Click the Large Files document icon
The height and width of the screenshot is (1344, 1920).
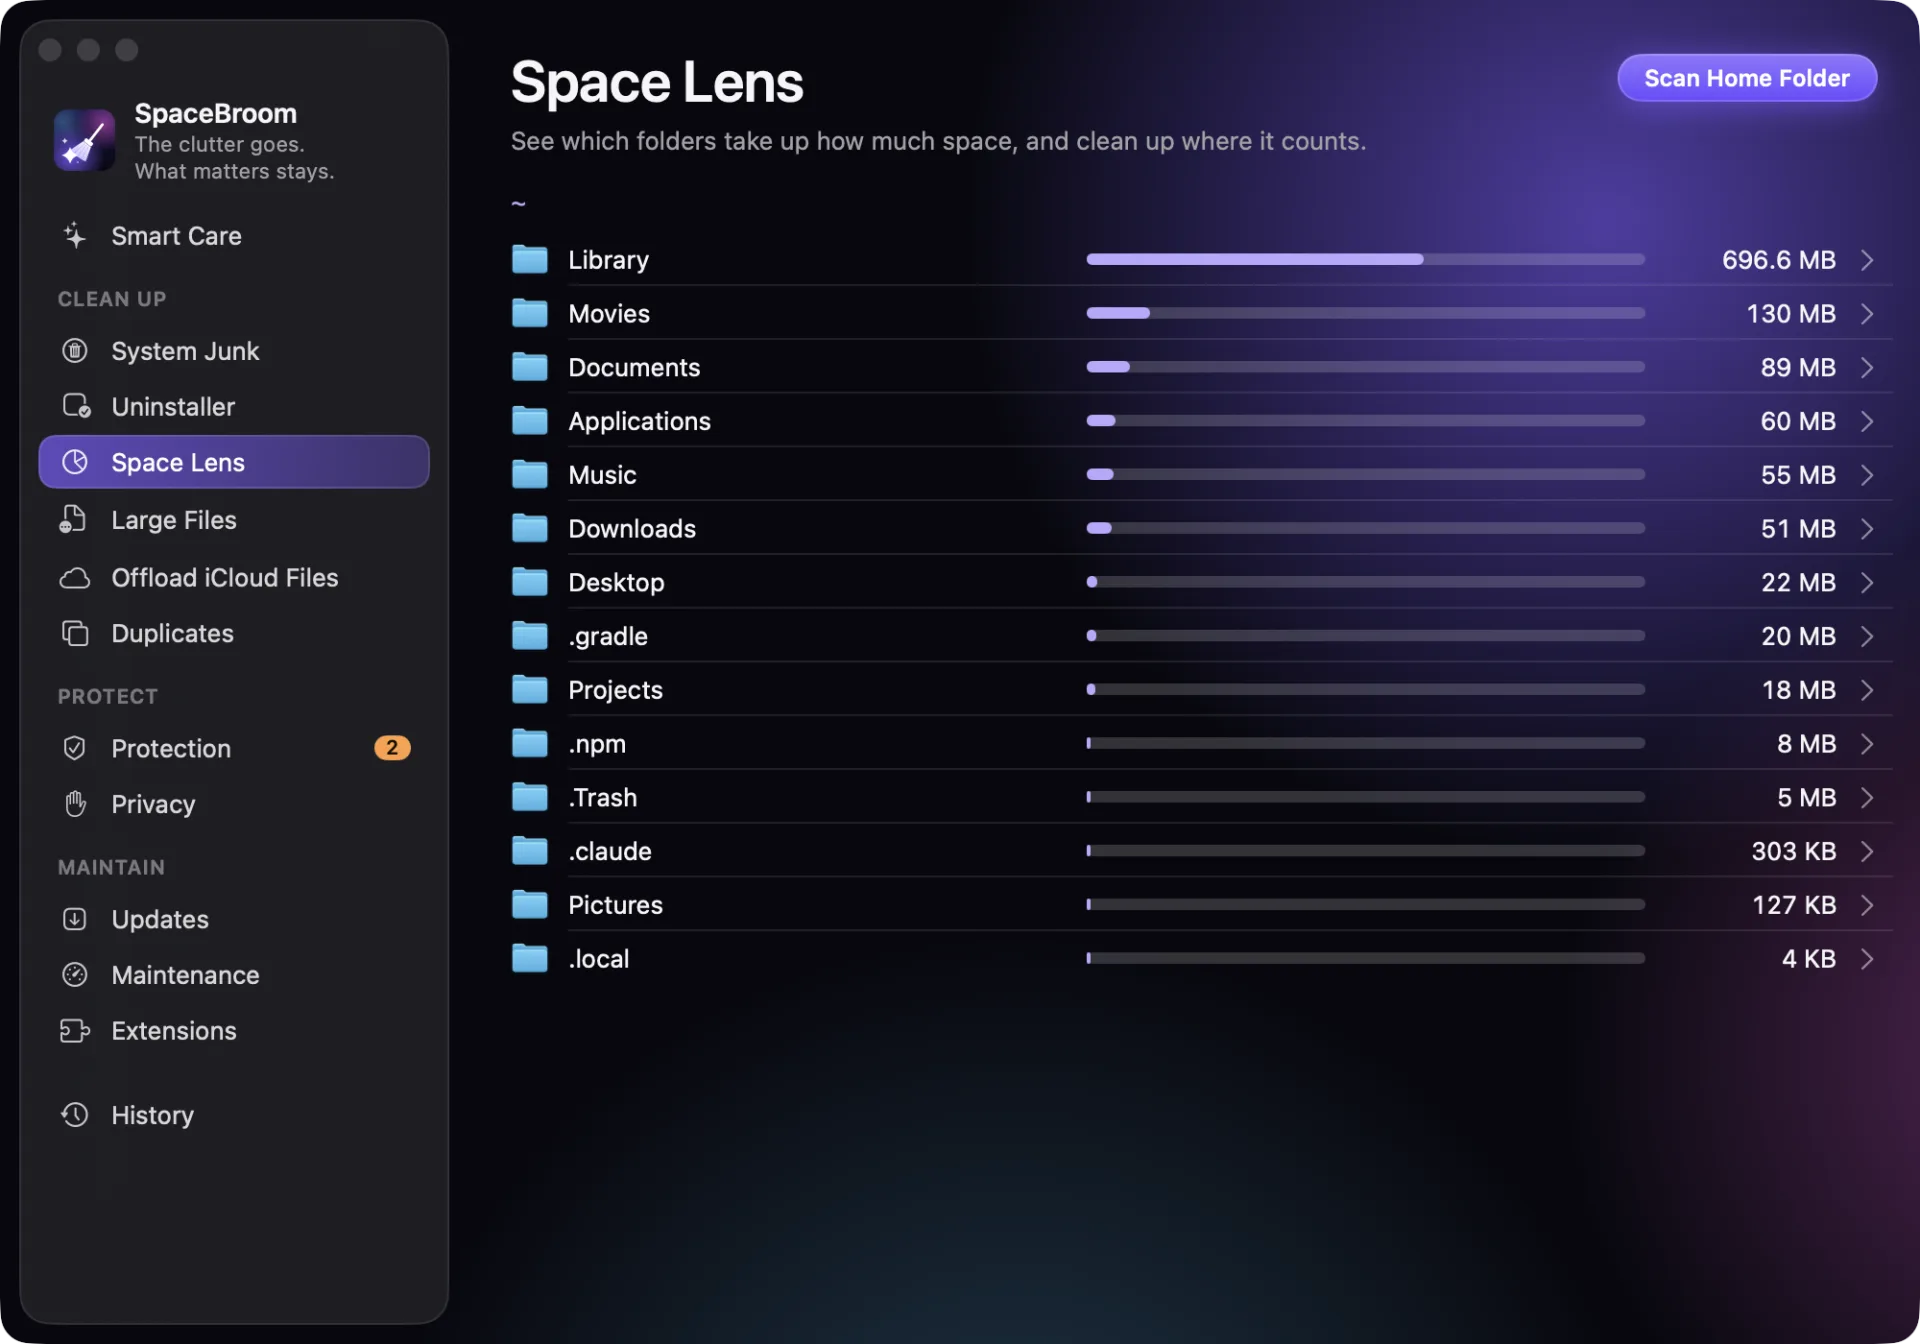coord(73,520)
